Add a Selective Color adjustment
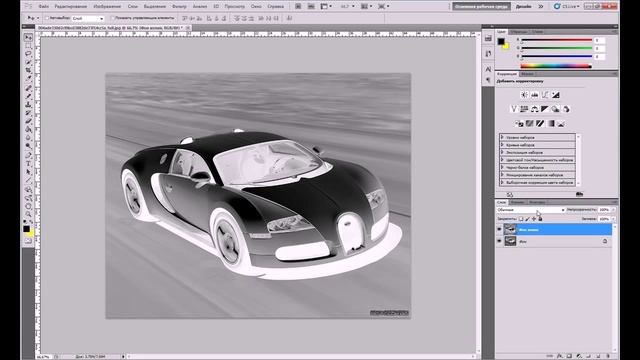The height and width of the screenshot is (360, 640). (561, 123)
